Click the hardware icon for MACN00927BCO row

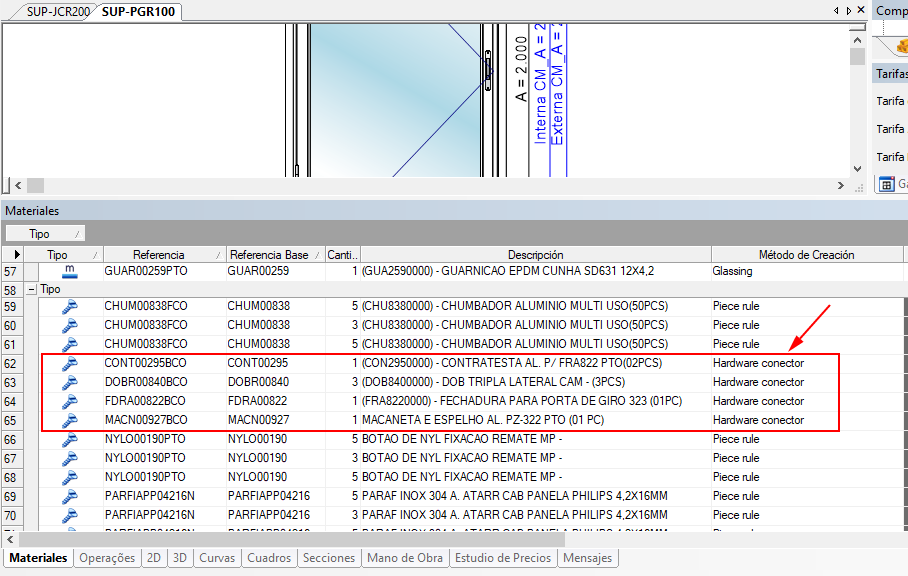(x=70, y=420)
